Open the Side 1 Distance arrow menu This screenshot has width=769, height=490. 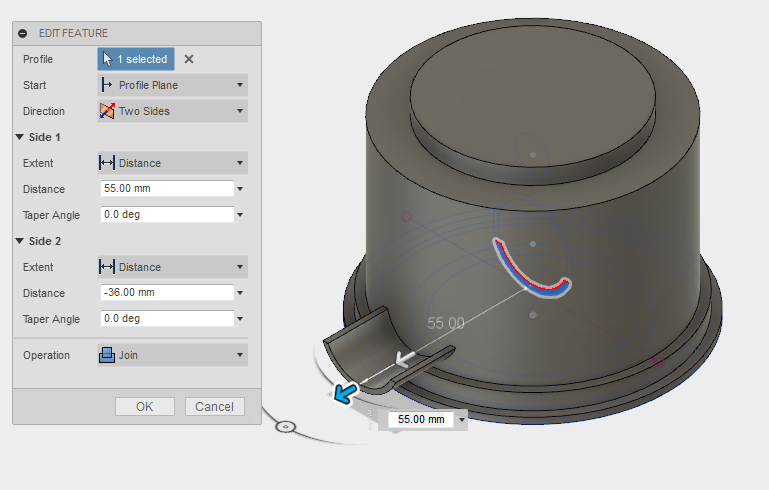240,189
